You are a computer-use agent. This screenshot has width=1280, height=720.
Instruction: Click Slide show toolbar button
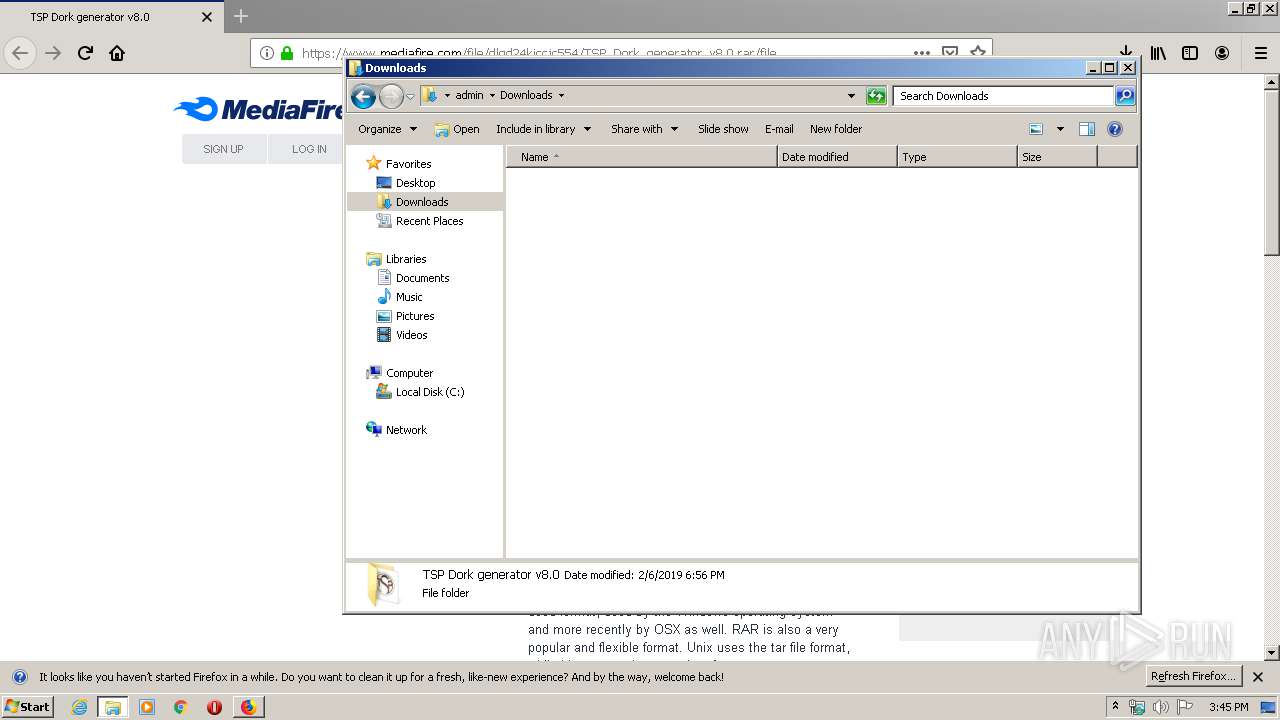point(723,129)
